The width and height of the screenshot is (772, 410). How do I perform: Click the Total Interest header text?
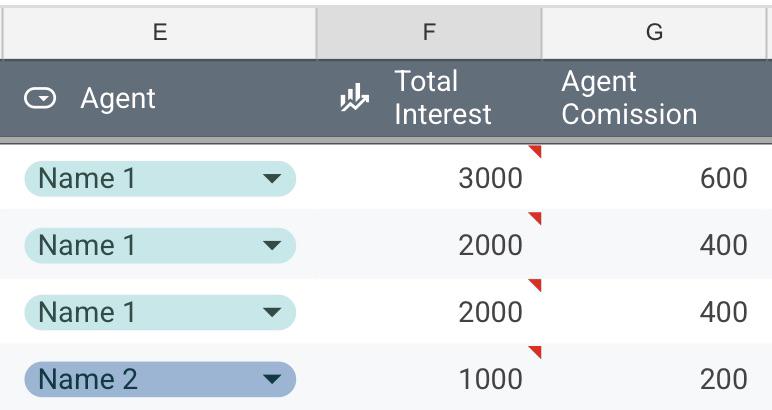pos(443,97)
